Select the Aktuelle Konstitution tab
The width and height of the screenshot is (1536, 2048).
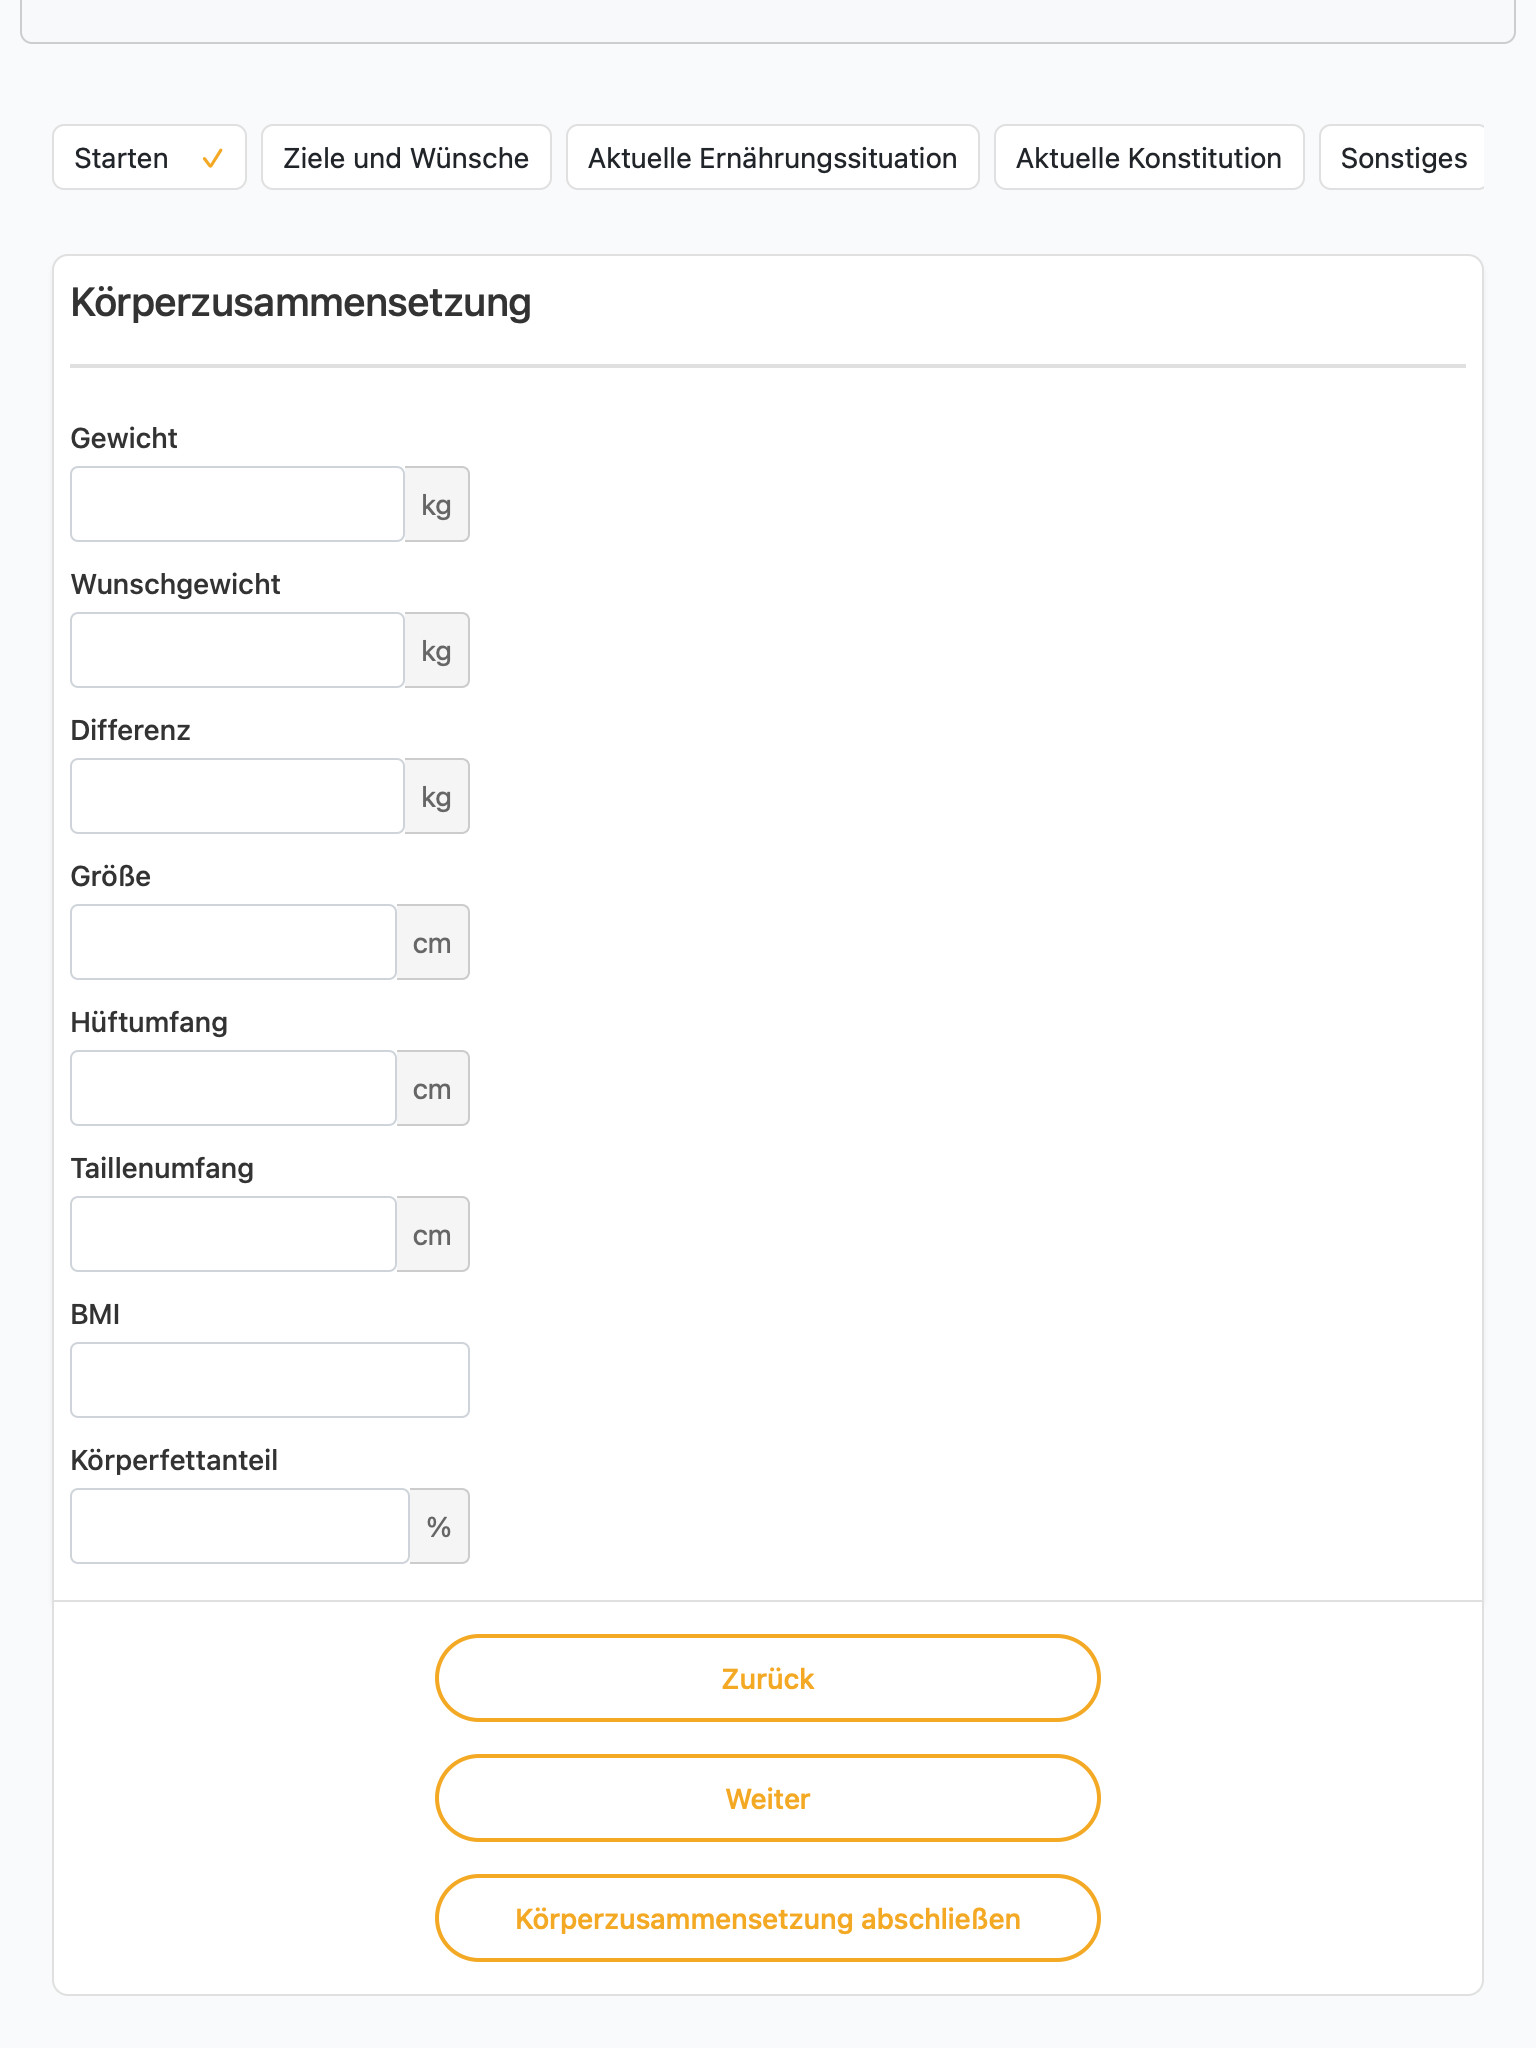(1149, 157)
